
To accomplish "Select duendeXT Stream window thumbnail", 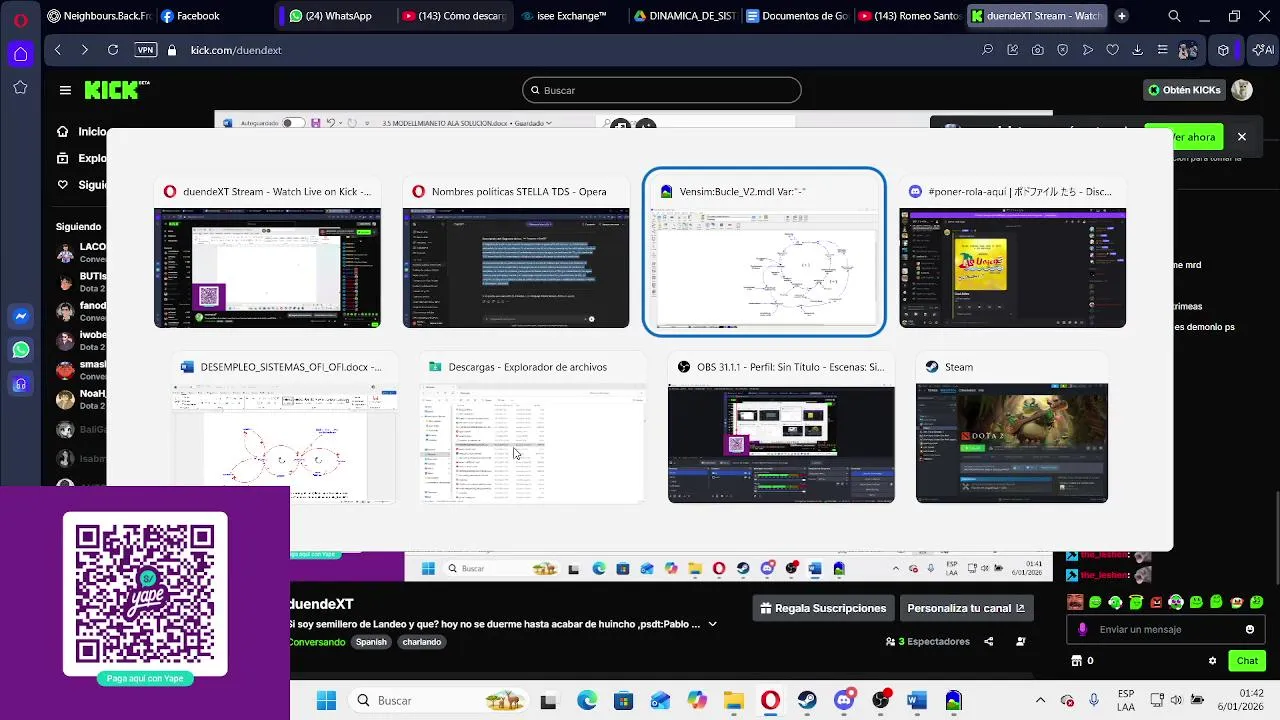I will 267,254.
